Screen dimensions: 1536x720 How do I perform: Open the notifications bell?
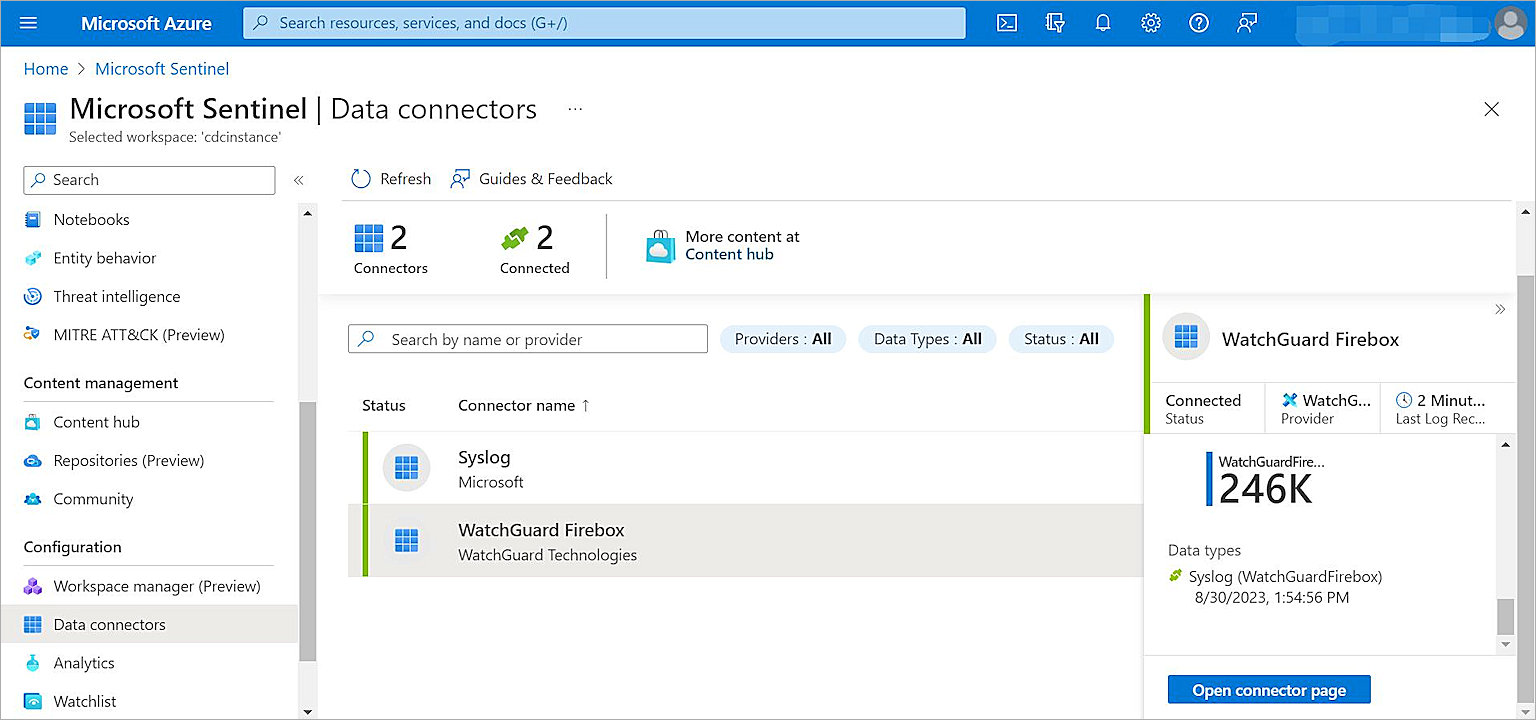(1103, 22)
